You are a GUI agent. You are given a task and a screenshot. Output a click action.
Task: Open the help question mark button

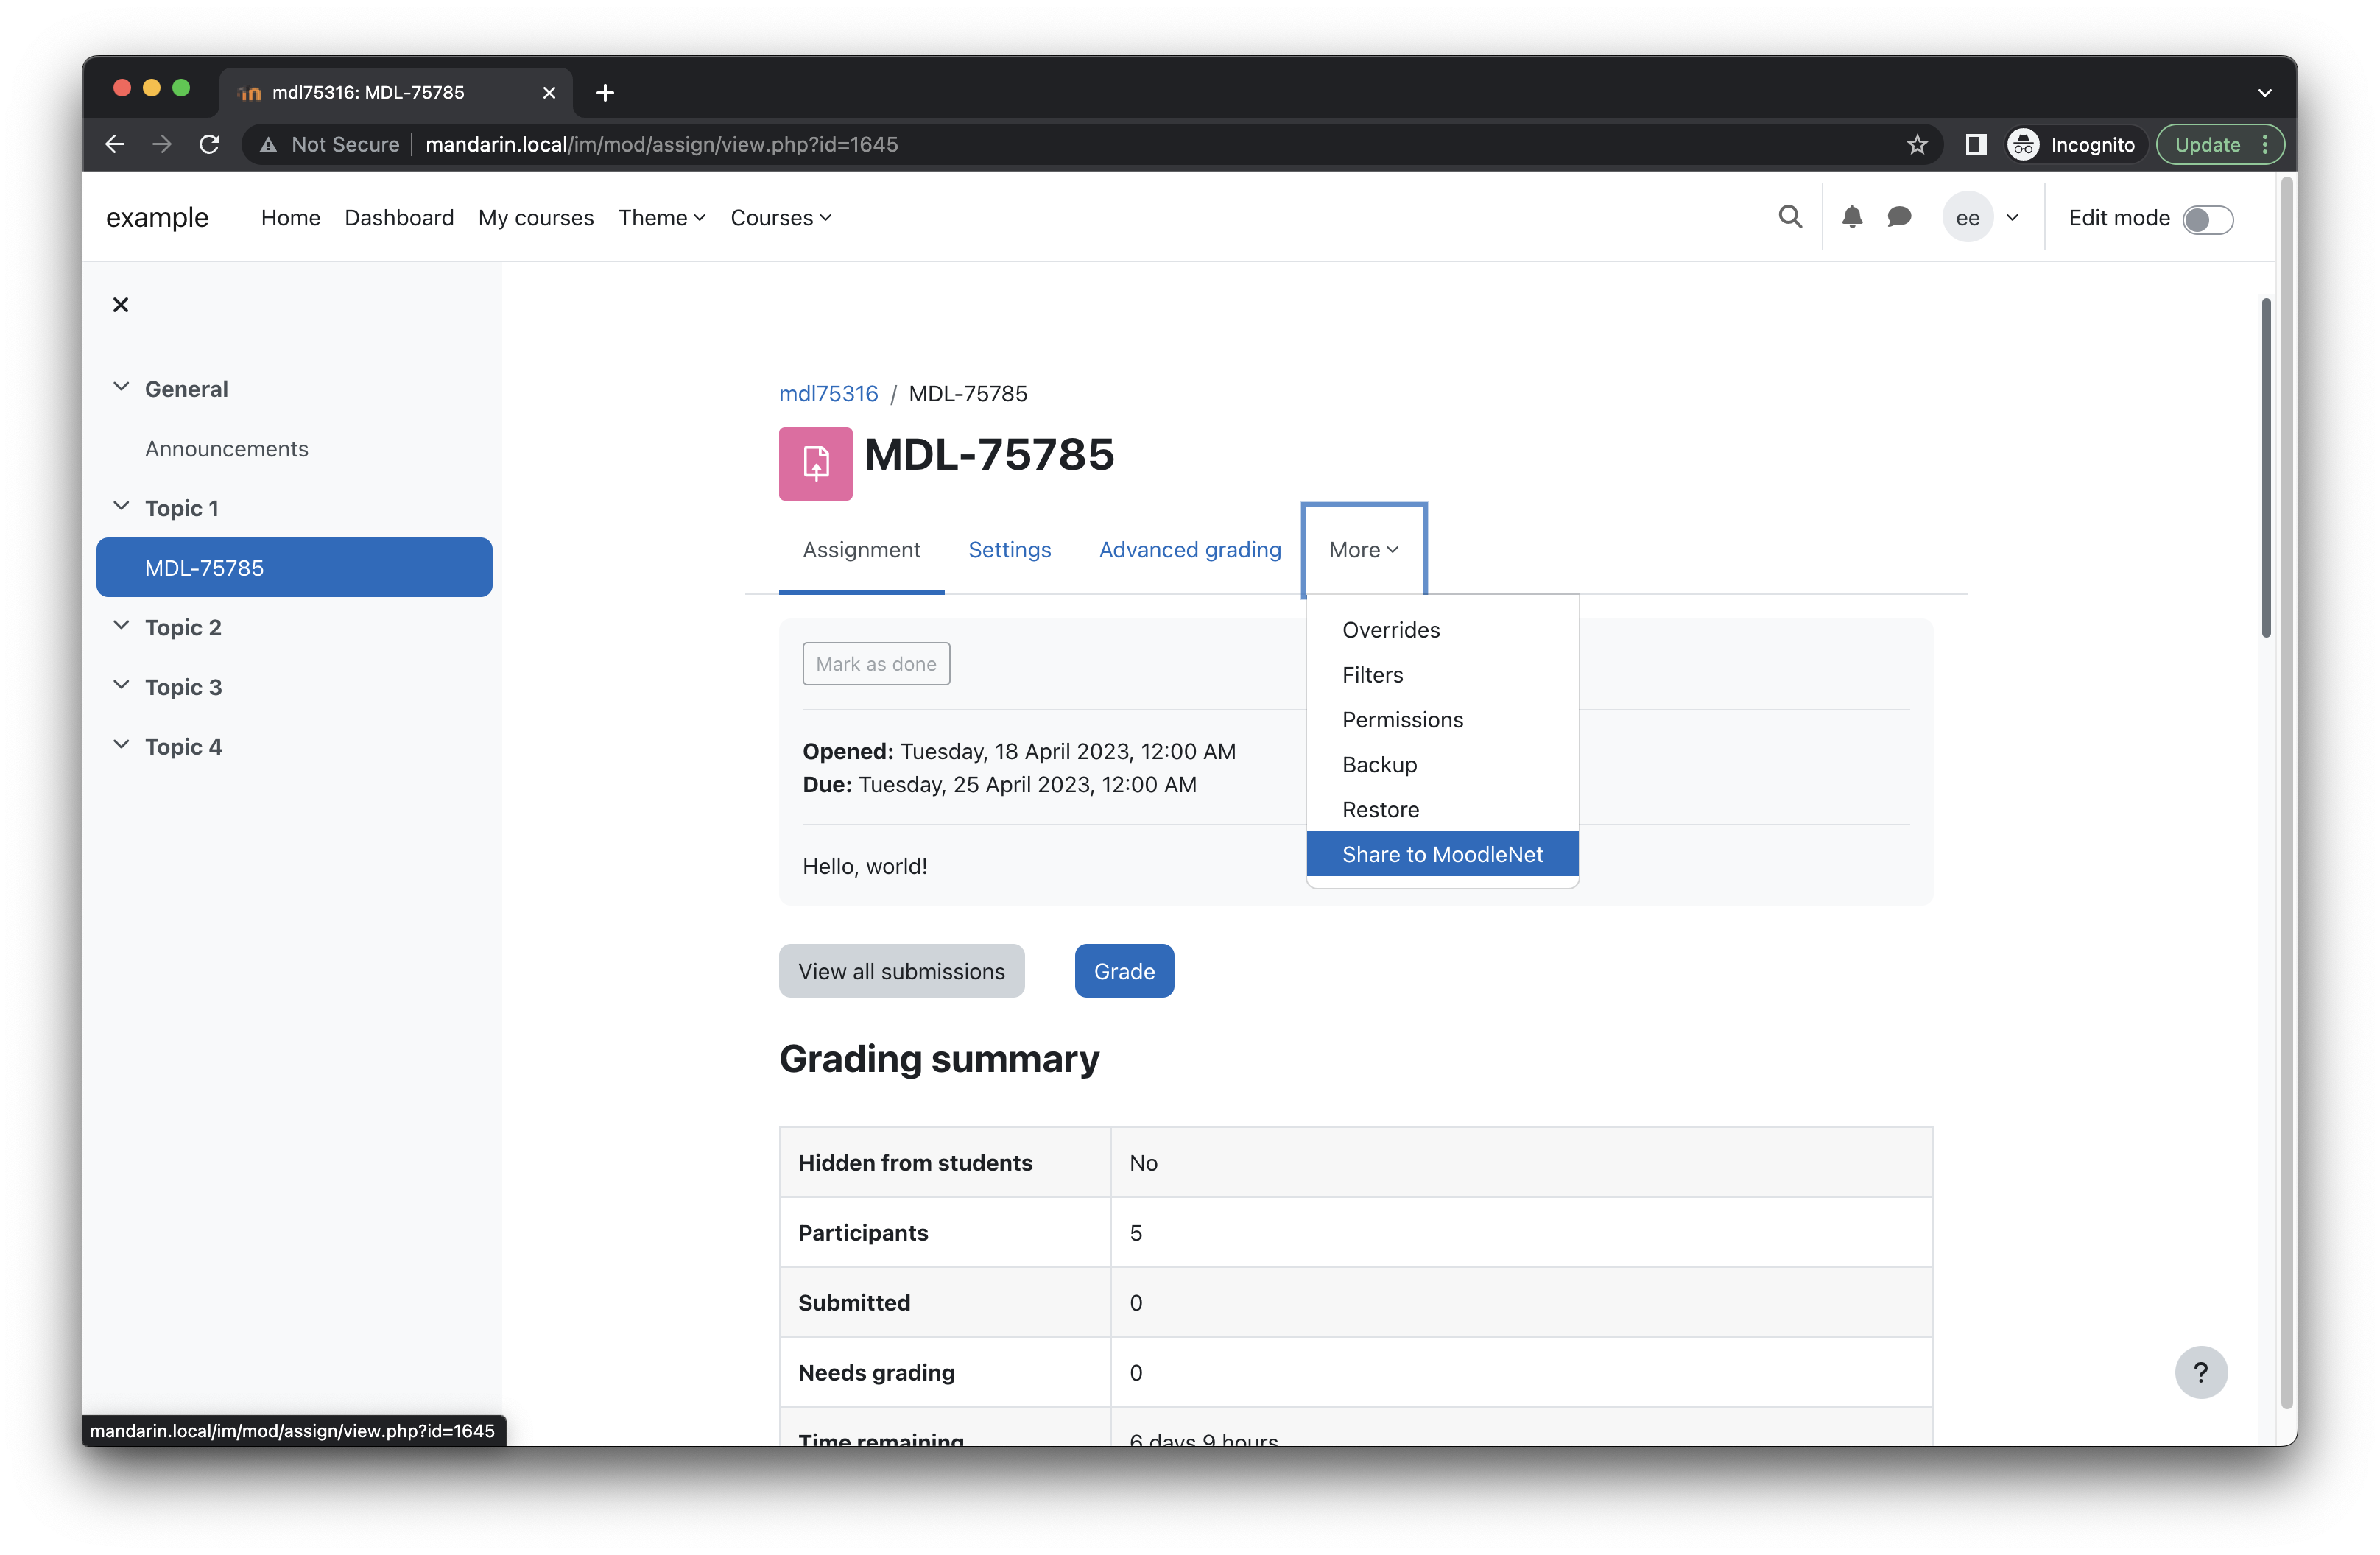click(x=2200, y=1372)
